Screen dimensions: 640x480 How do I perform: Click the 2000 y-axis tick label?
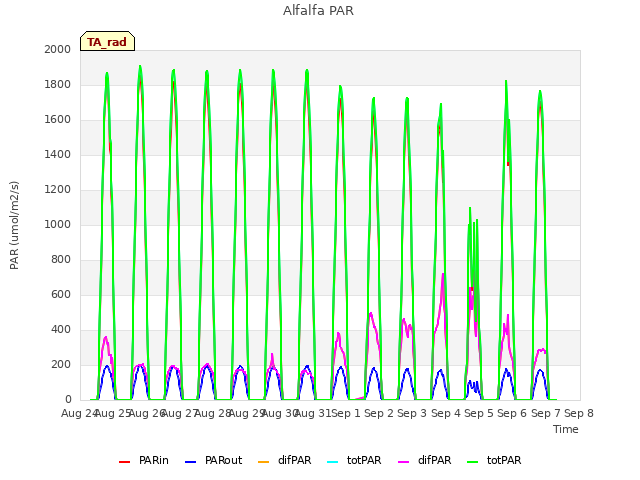pos(58,49)
